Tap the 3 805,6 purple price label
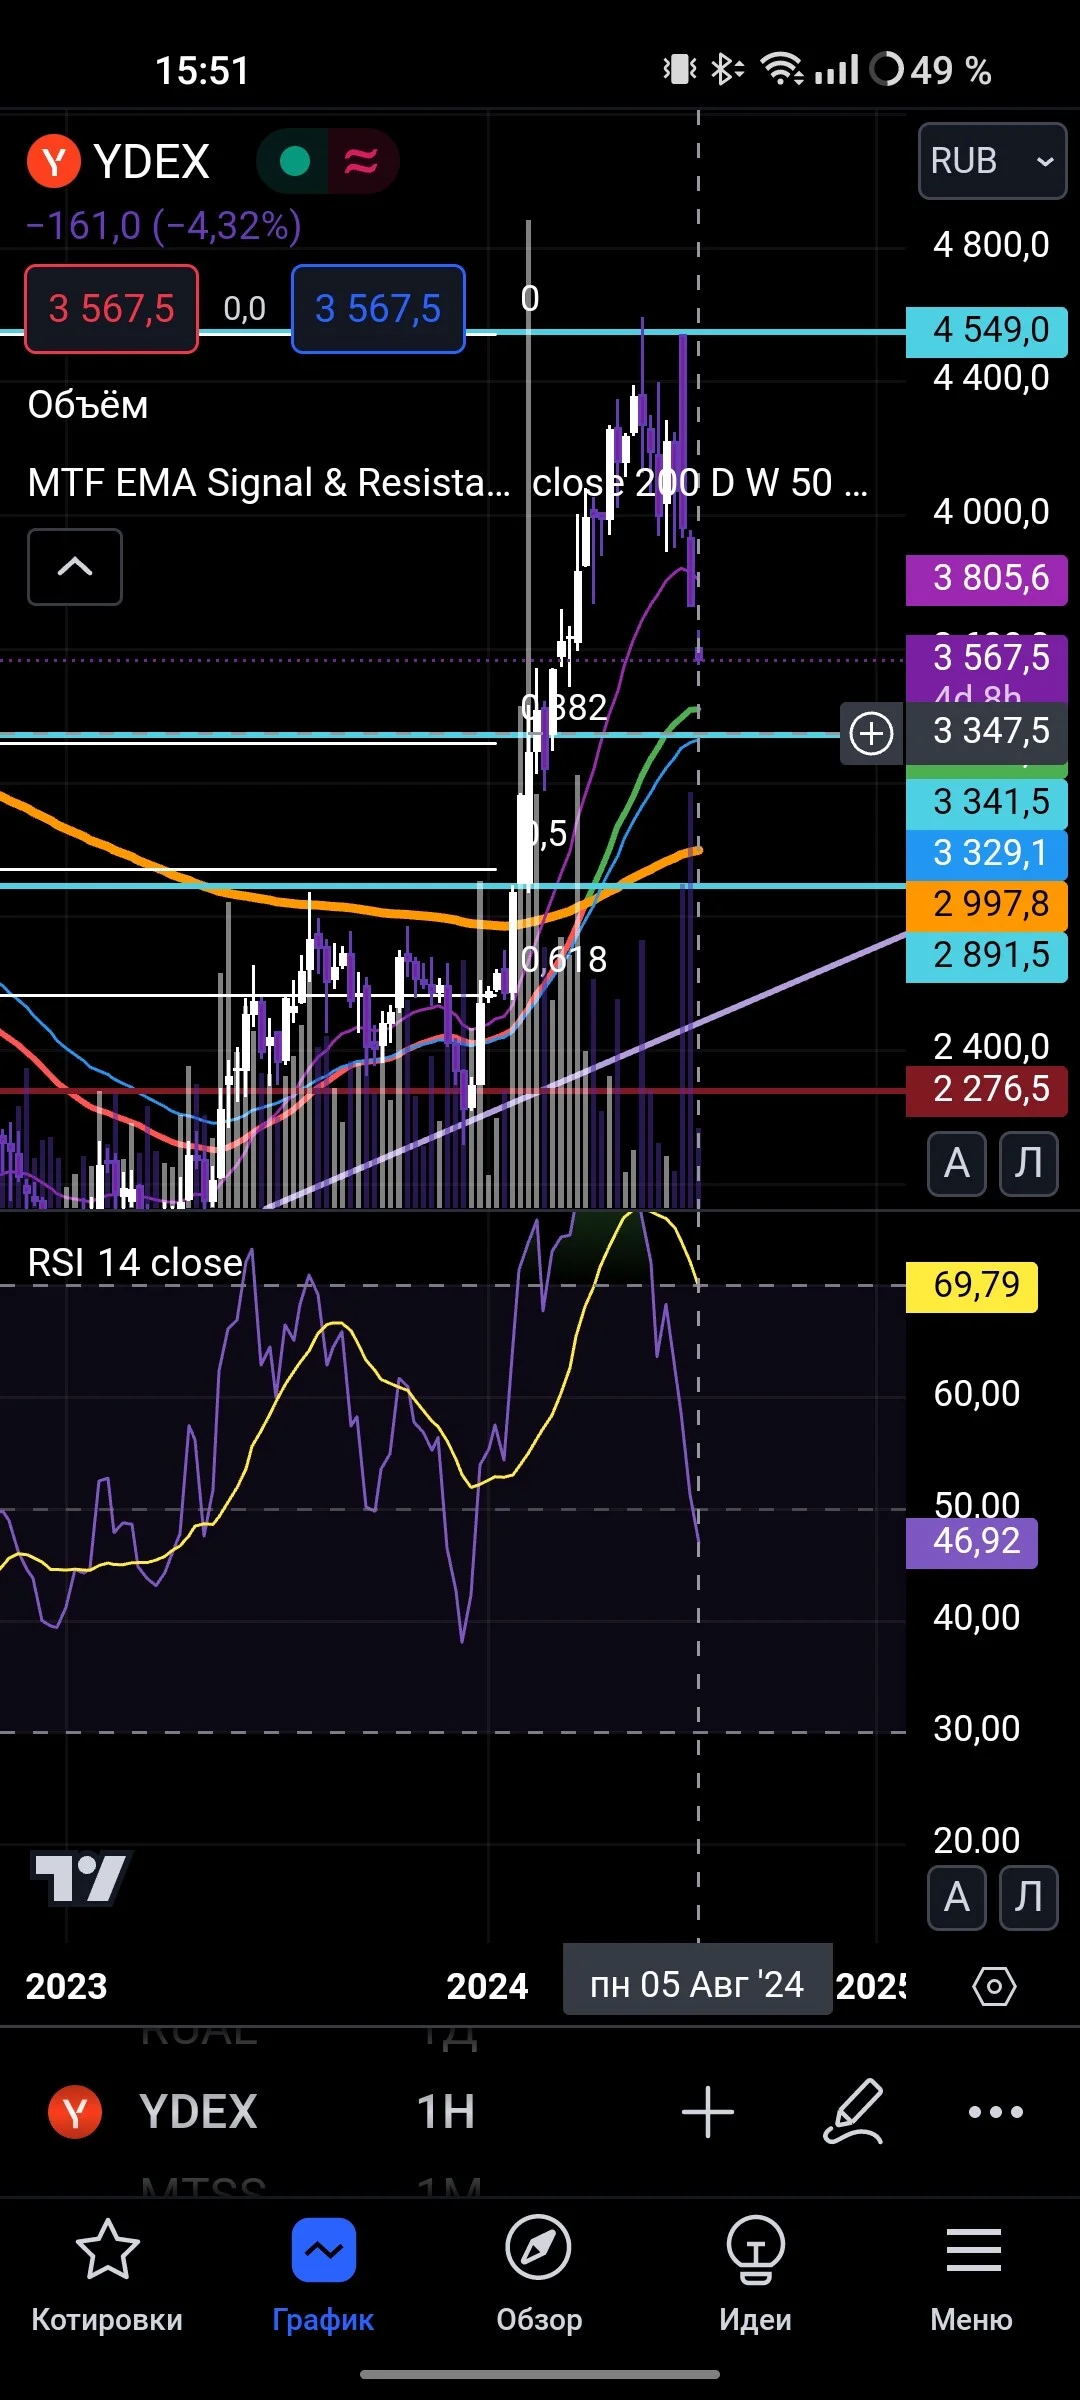This screenshot has height=2400, width=1080. click(987, 580)
